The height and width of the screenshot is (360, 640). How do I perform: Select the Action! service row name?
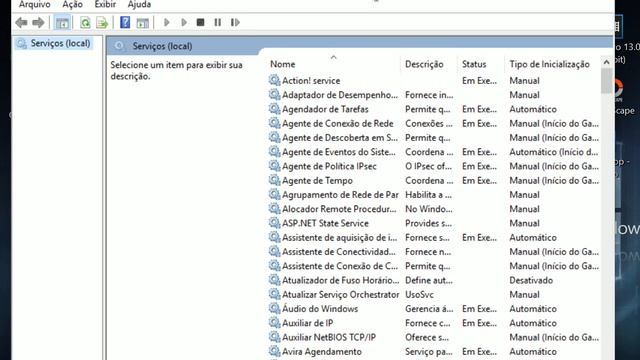311,81
